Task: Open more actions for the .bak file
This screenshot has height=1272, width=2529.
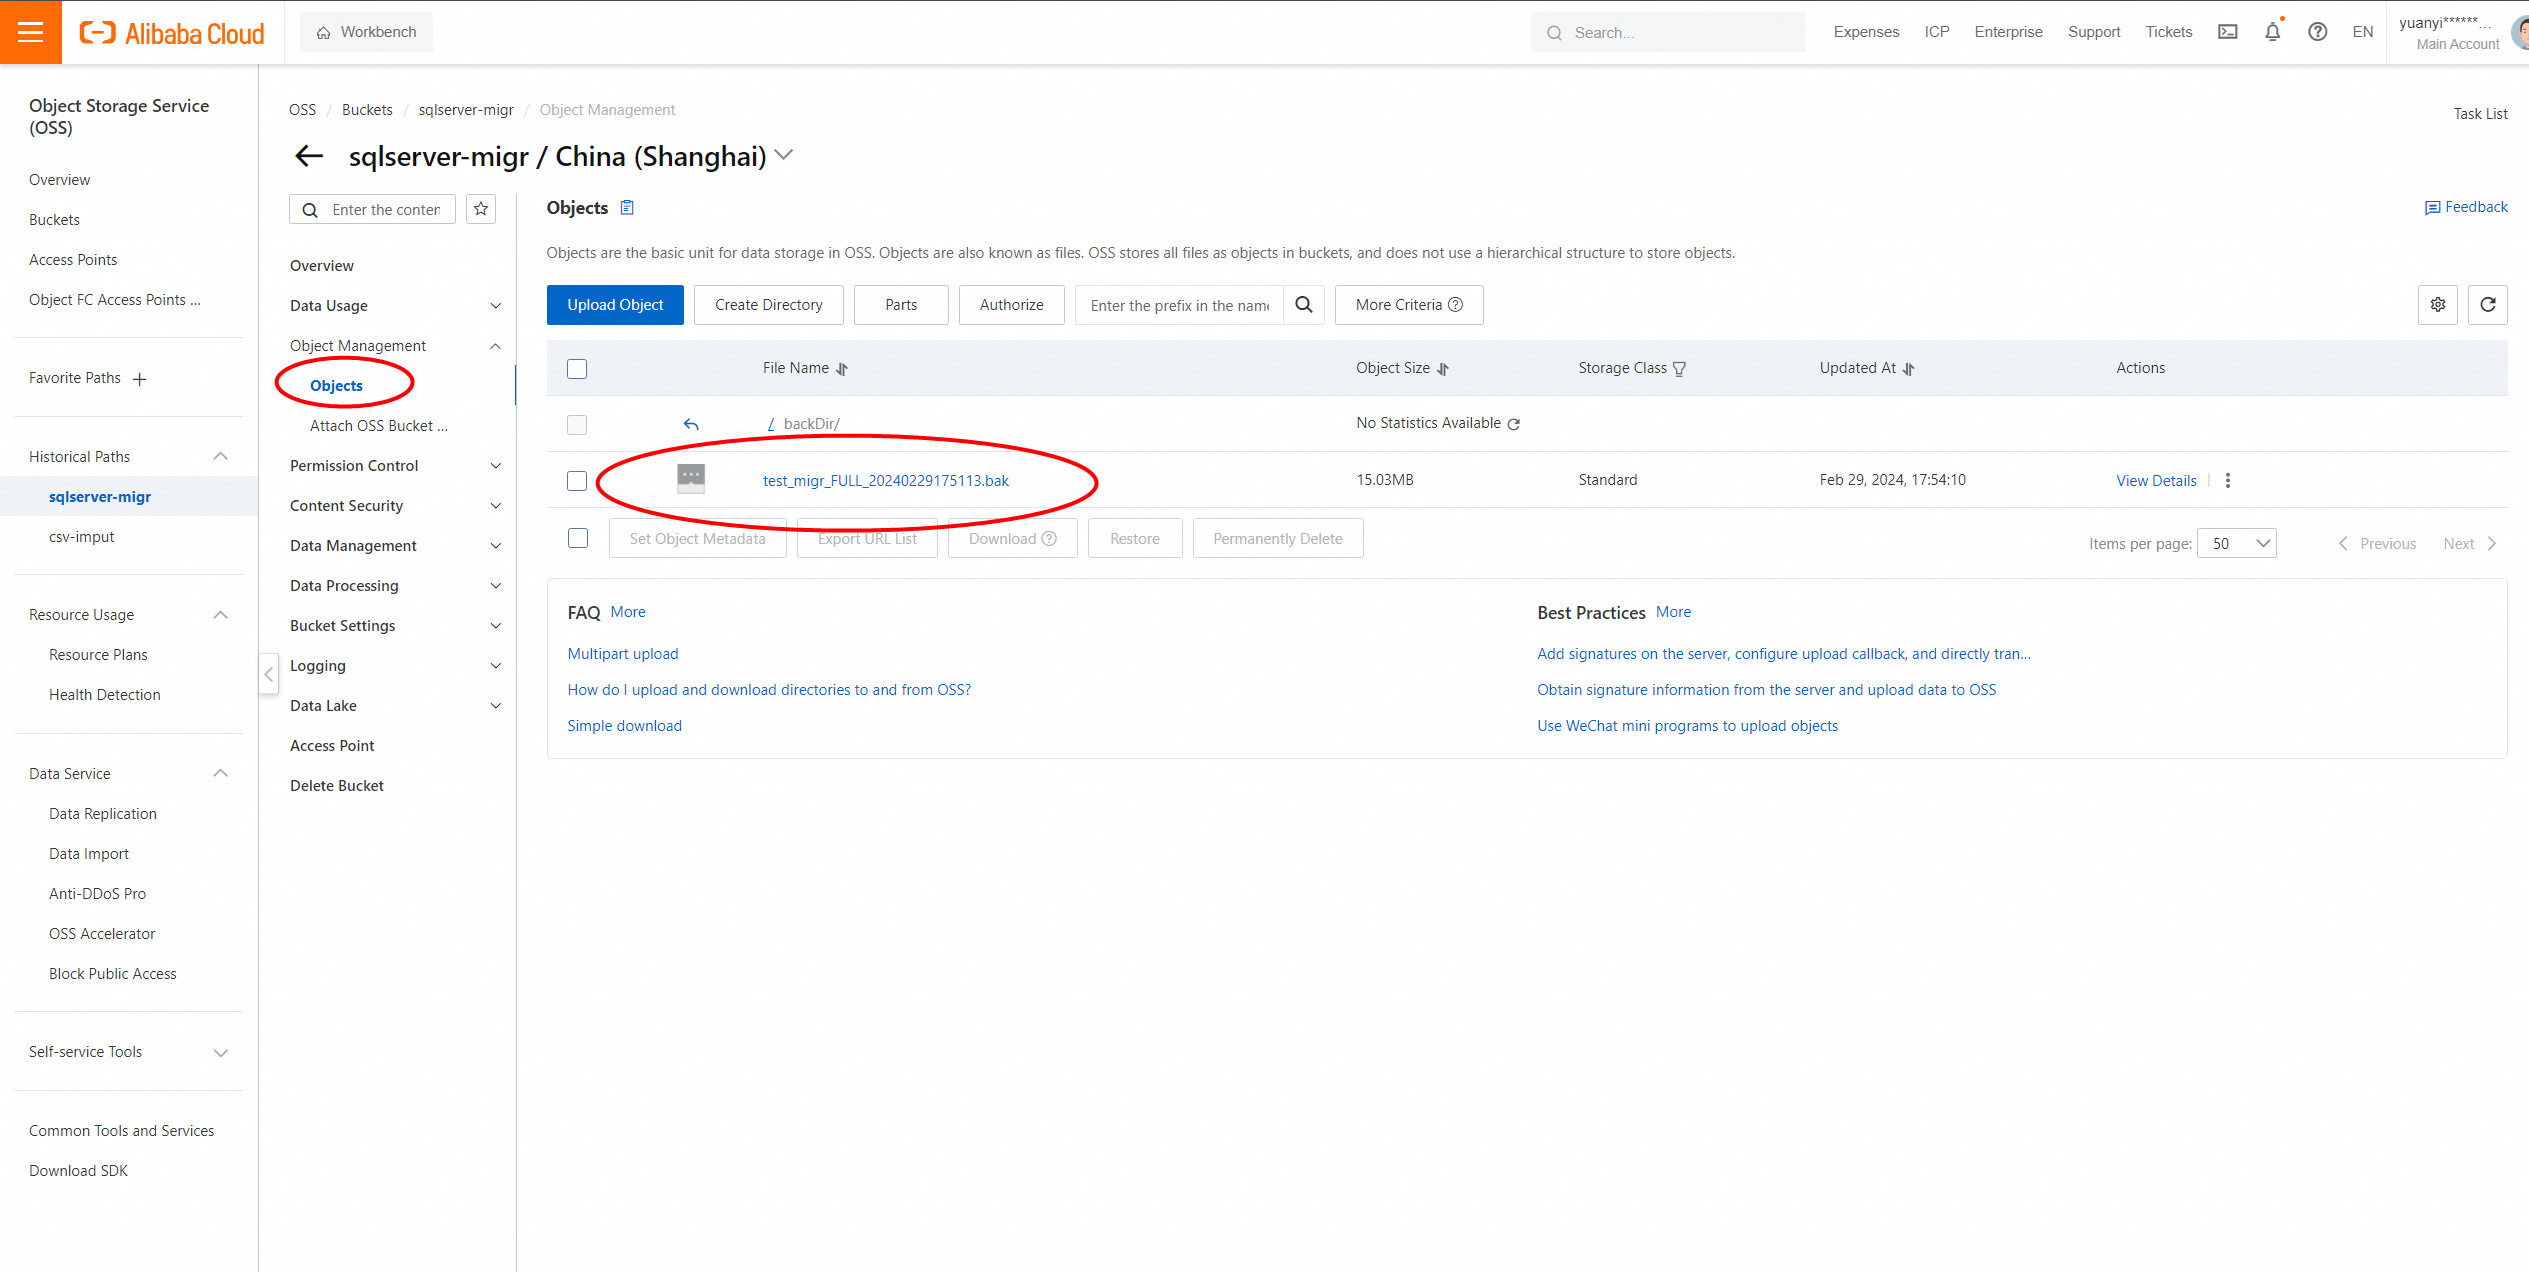Action: click(x=2228, y=481)
